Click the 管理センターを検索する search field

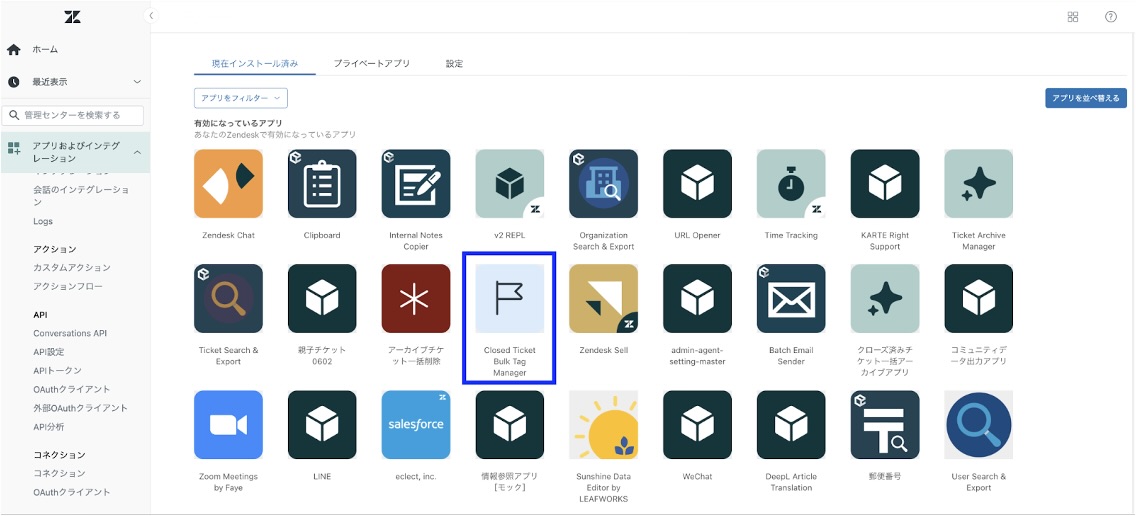coord(76,116)
